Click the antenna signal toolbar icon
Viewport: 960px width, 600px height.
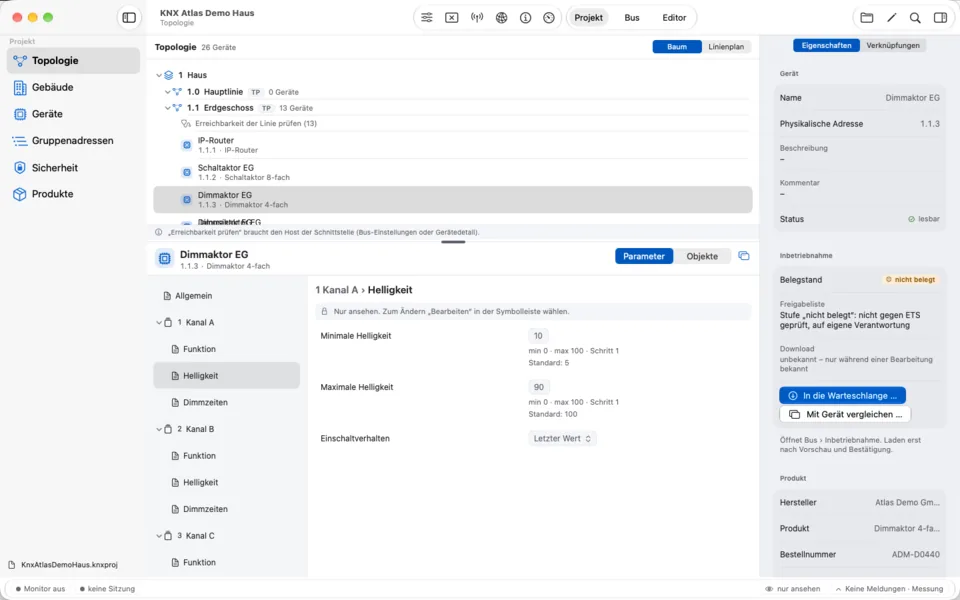click(x=477, y=18)
